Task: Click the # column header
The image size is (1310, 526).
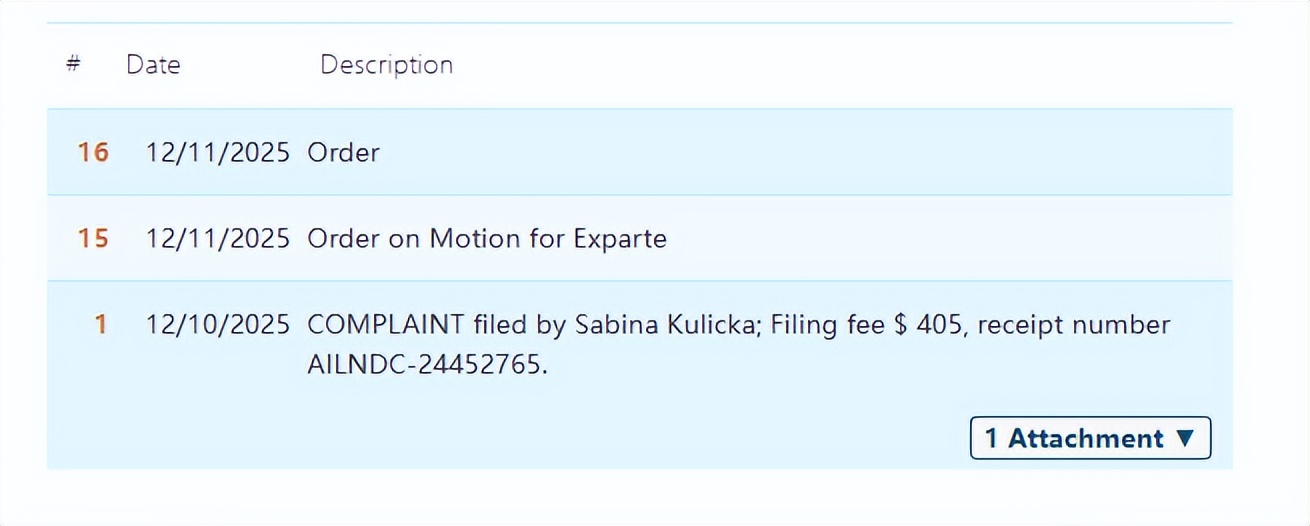Action: coord(73,64)
